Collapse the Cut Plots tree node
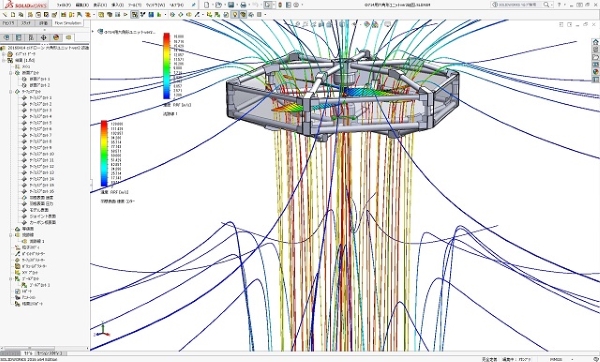600x362 pixels. point(11,73)
